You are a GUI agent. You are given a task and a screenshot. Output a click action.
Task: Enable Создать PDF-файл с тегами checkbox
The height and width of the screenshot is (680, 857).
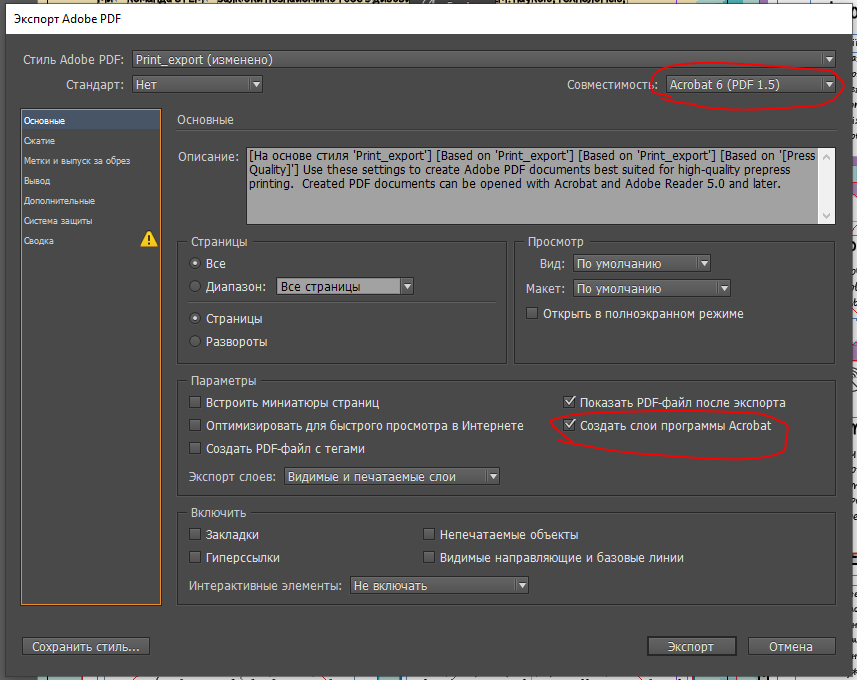click(195, 449)
